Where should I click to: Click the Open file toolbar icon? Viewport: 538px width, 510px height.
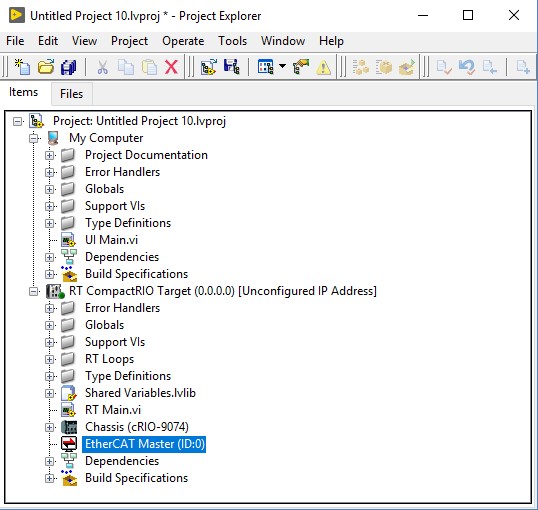point(46,67)
